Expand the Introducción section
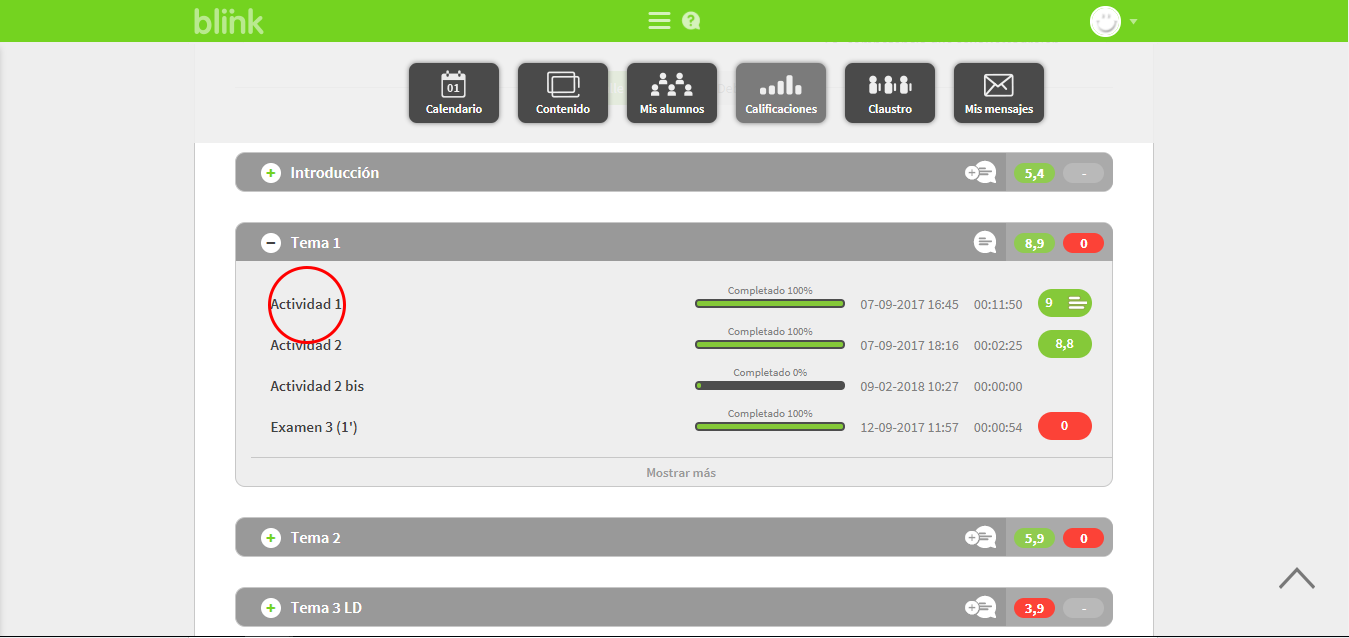The image size is (1349, 638). pos(271,173)
